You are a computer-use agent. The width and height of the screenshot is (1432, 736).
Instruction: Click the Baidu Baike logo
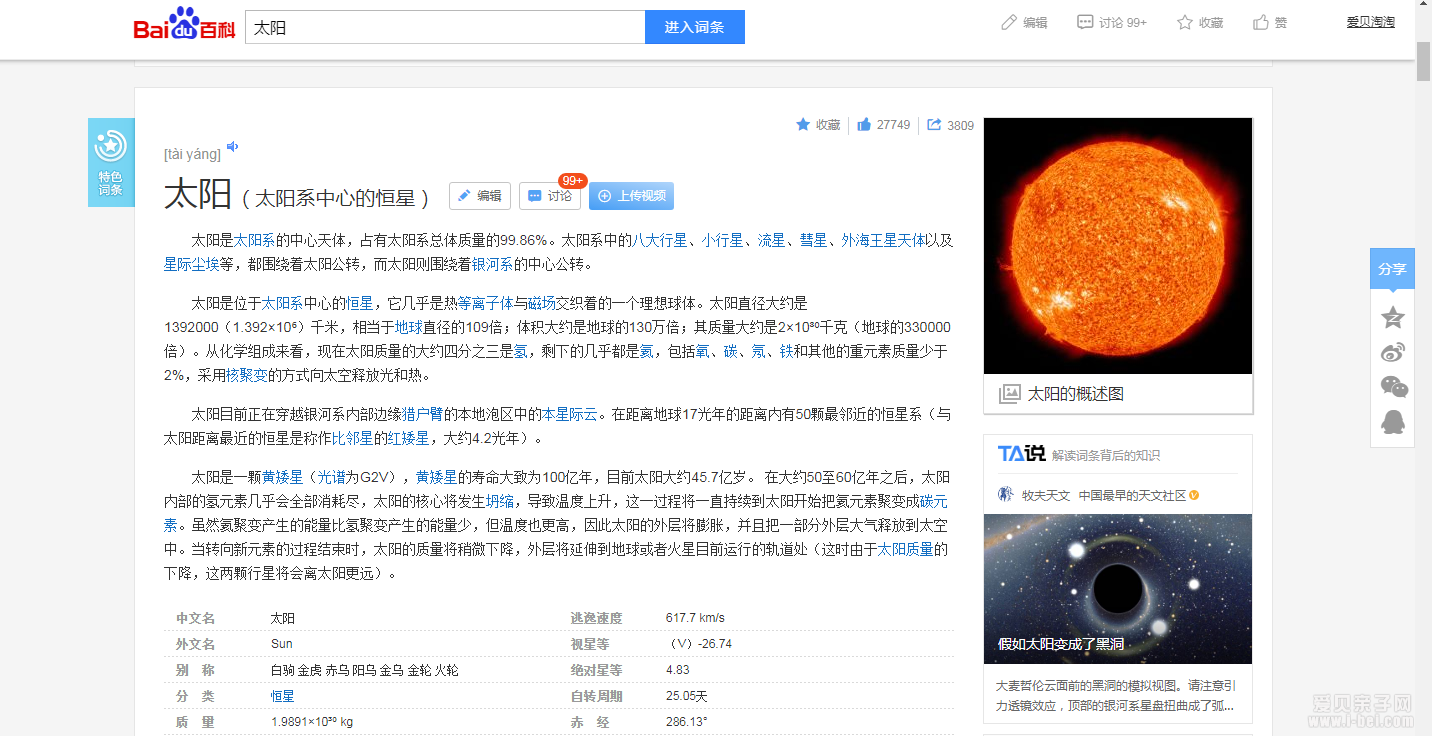(x=184, y=24)
